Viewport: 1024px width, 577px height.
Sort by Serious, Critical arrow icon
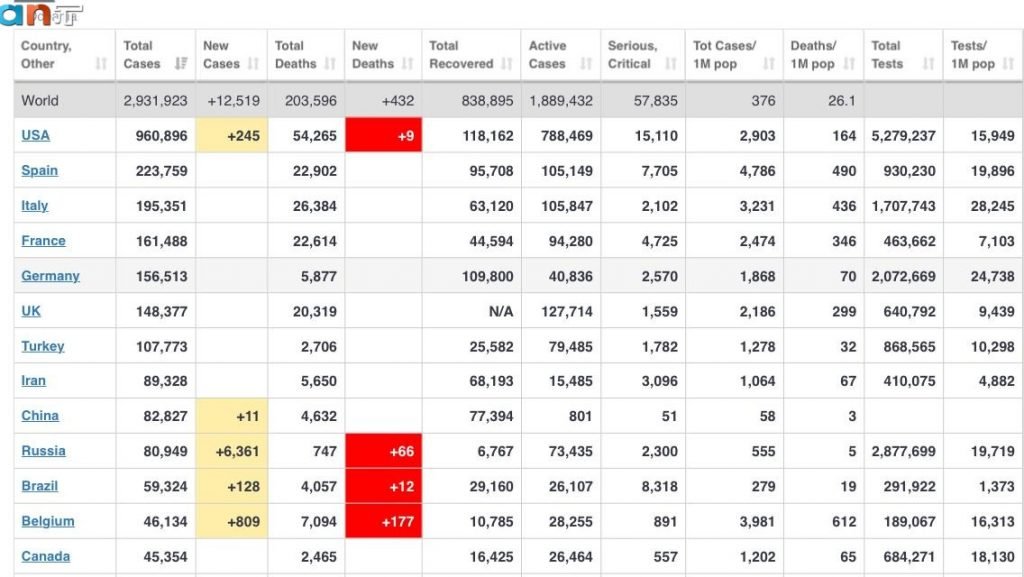[x=669, y=64]
